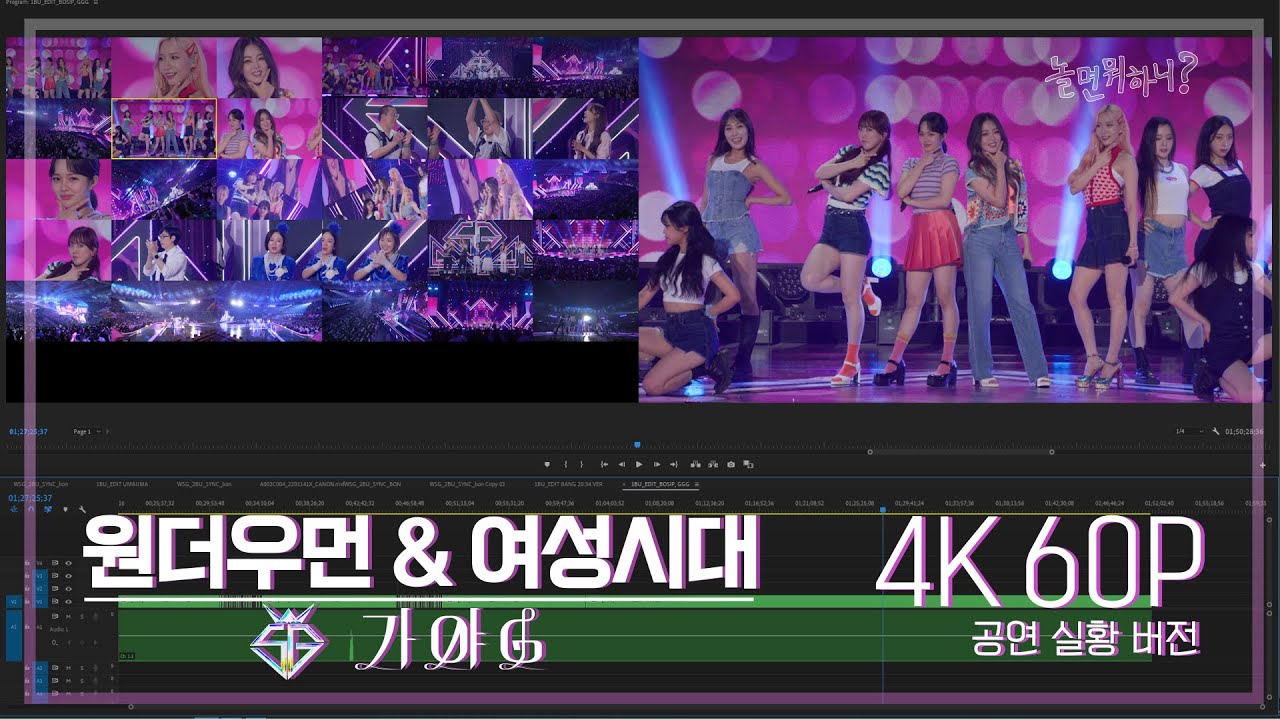Lock video track V1 with padlock
The width and height of the screenshot is (1280, 720).
27,601
